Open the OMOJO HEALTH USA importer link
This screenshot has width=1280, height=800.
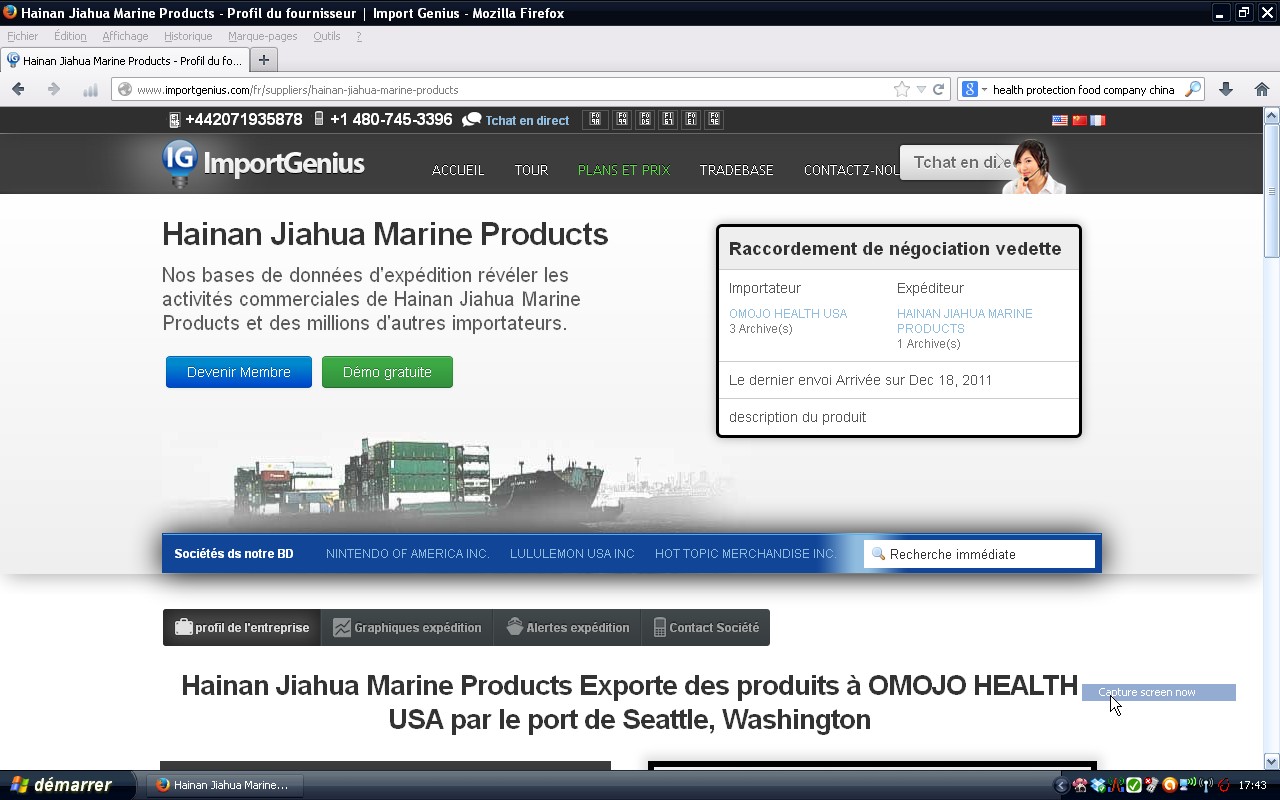point(788,314)
